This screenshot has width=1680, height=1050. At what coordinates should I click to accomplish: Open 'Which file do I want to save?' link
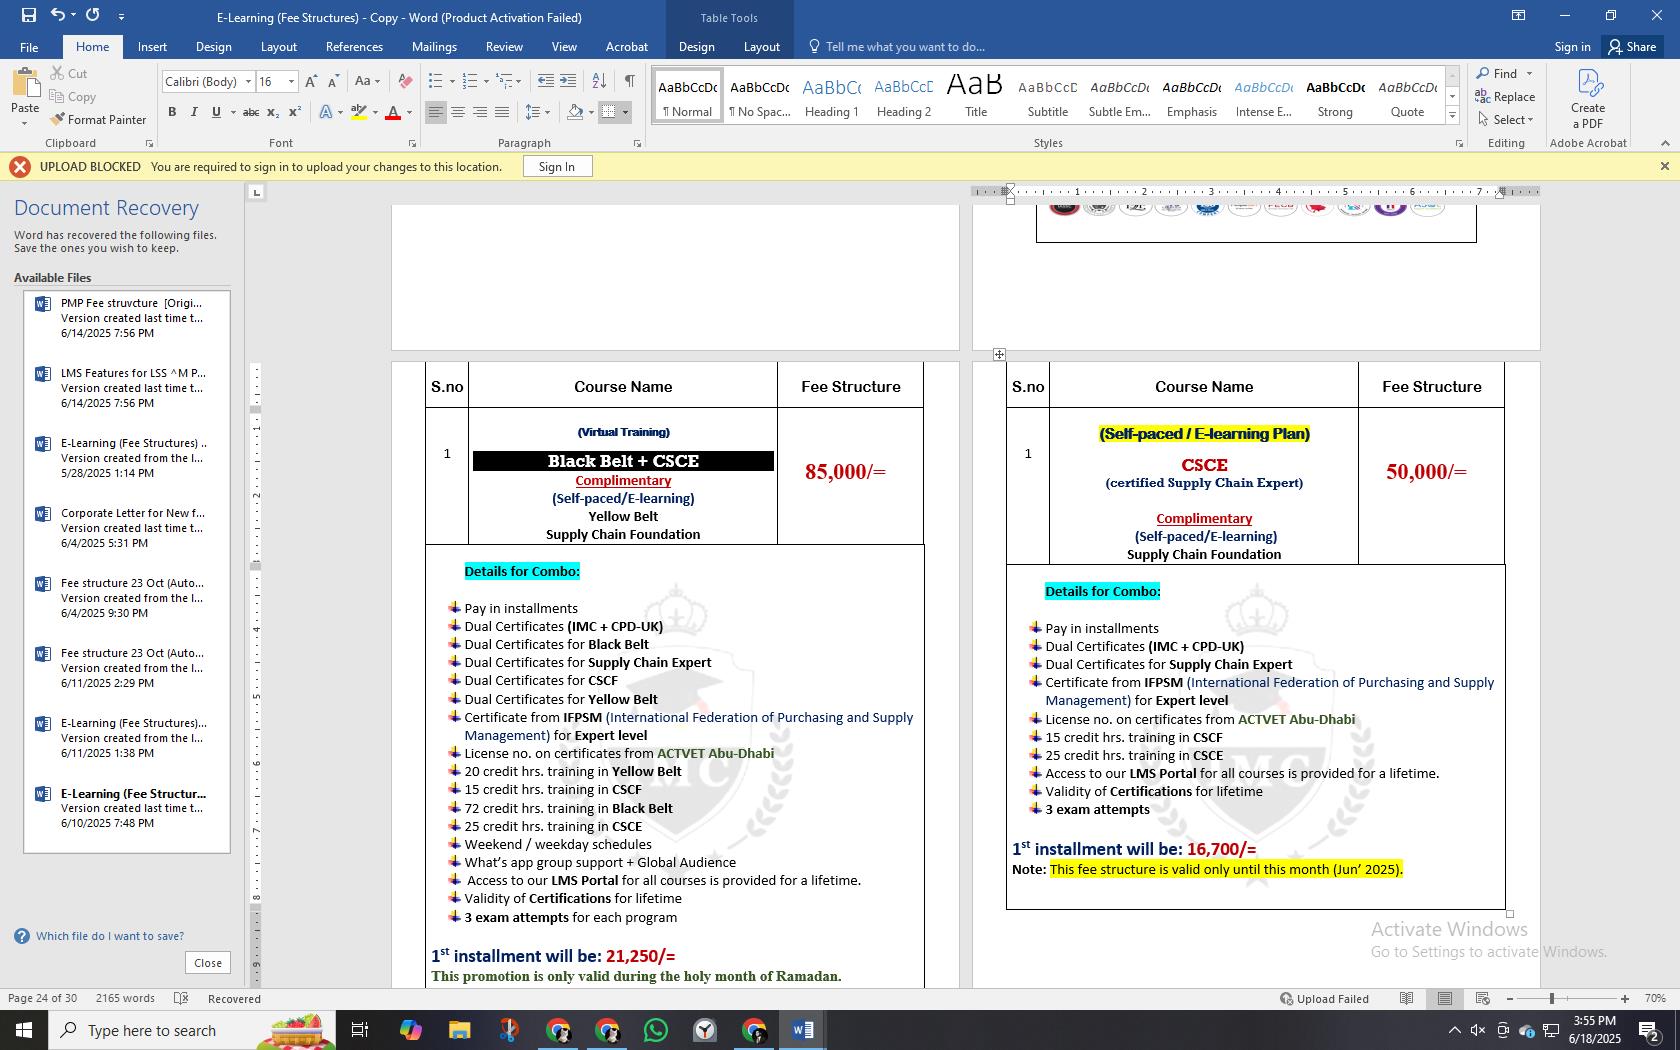[110, 936]
